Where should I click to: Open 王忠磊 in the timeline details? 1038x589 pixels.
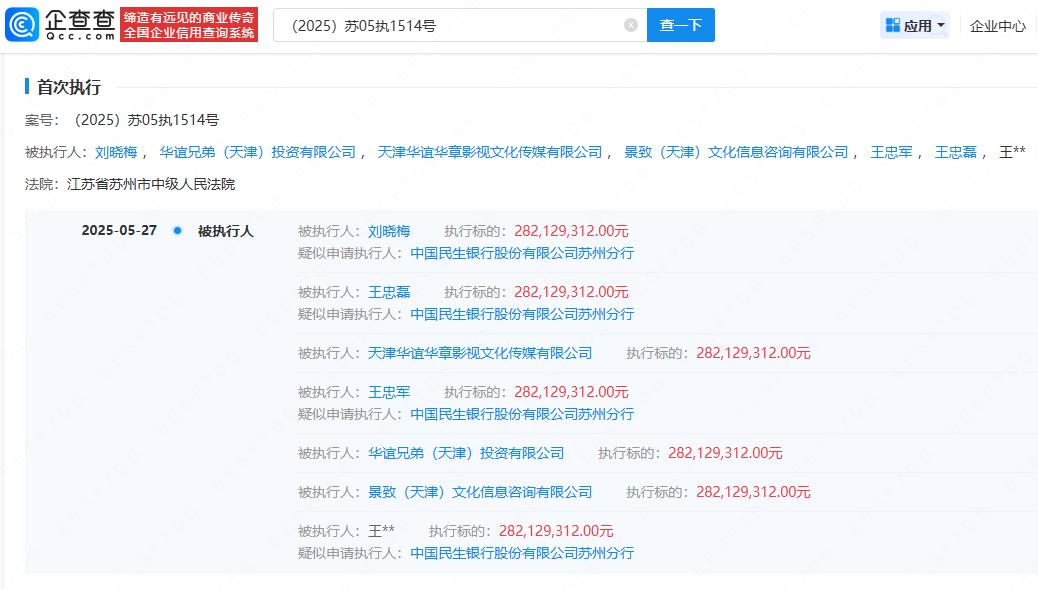389,292
